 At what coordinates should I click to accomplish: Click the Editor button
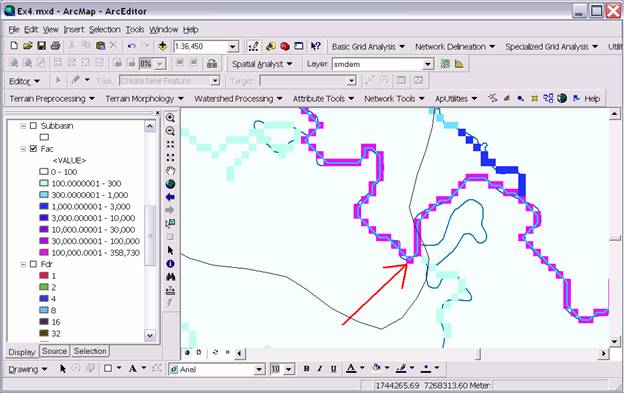(x=24, y=81)
